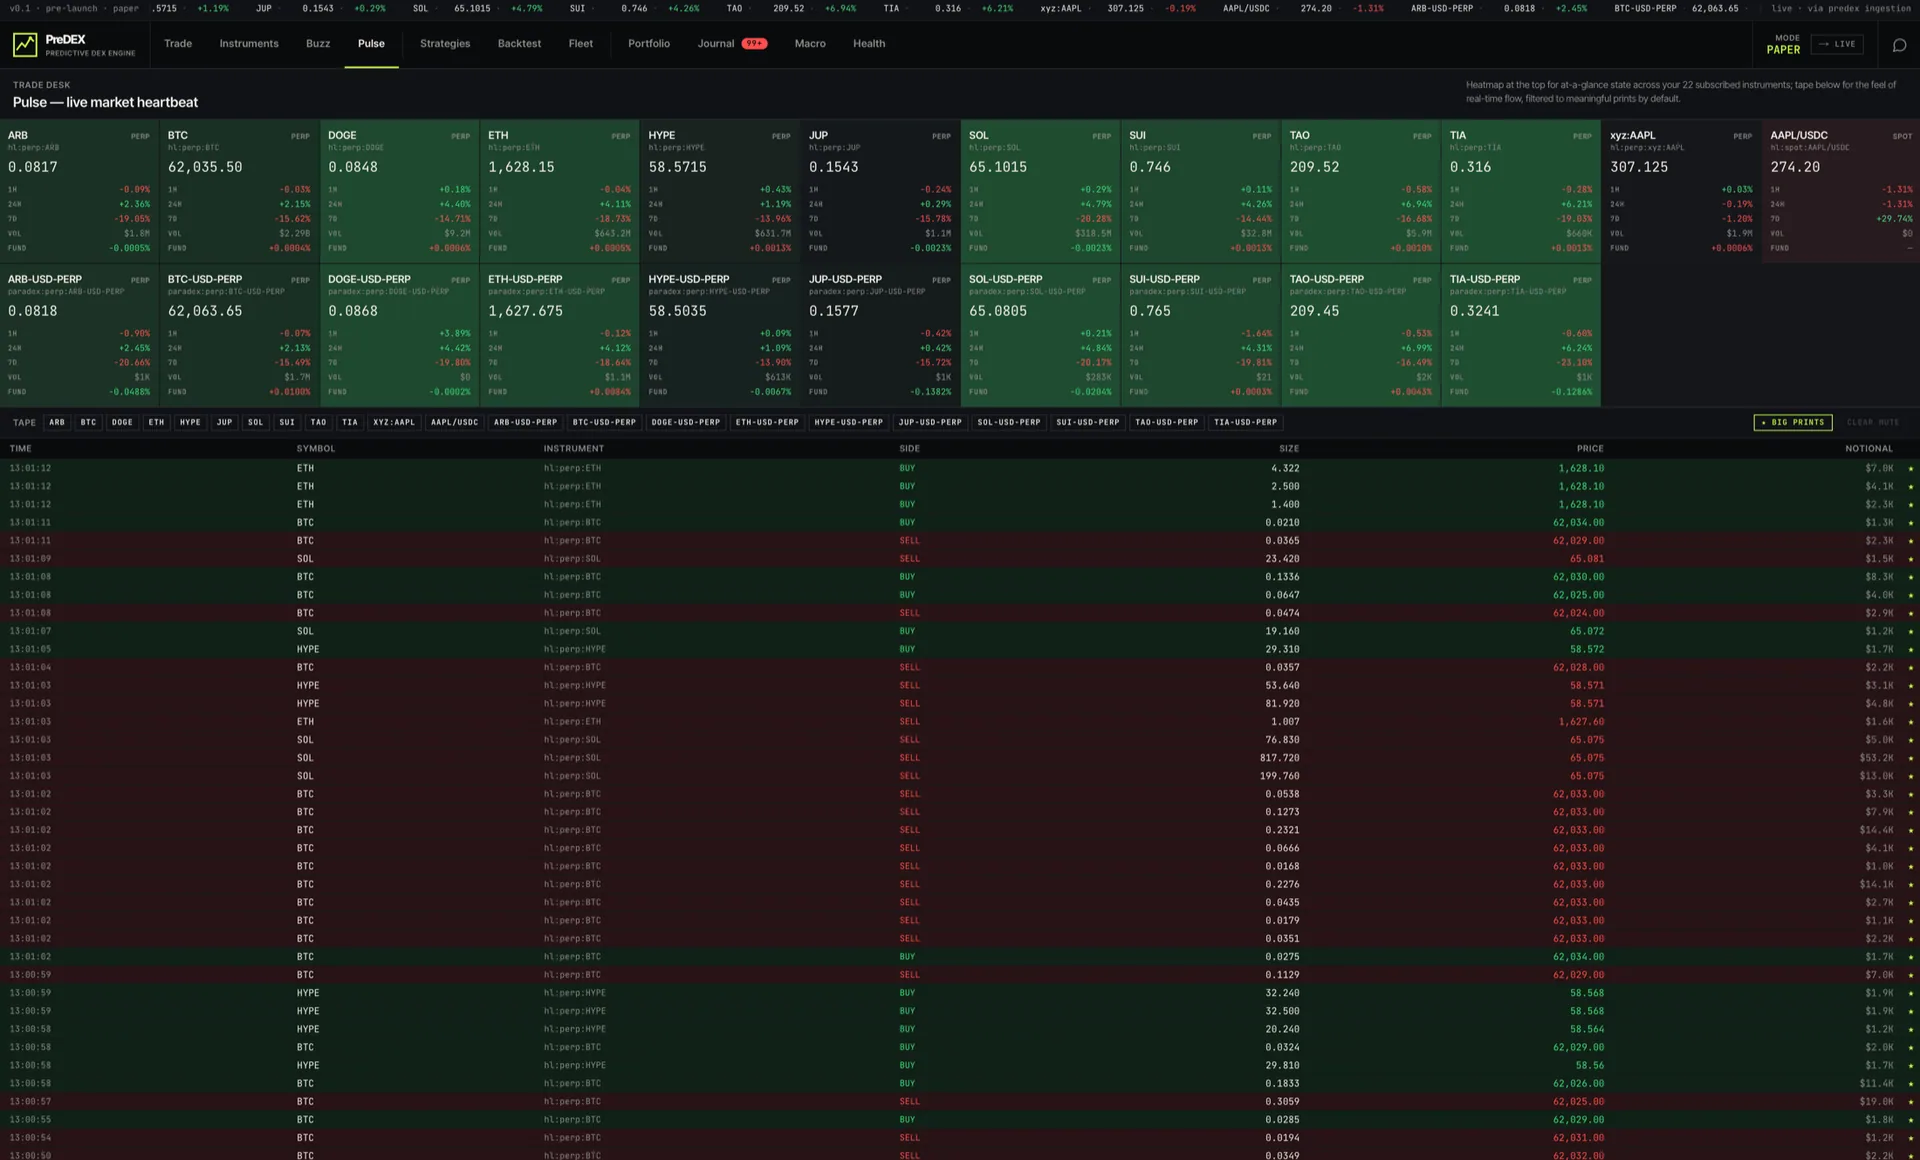Toggle the HYPE tape filter chip
The image size is (1920, 1160).
[x=190, y=422]
